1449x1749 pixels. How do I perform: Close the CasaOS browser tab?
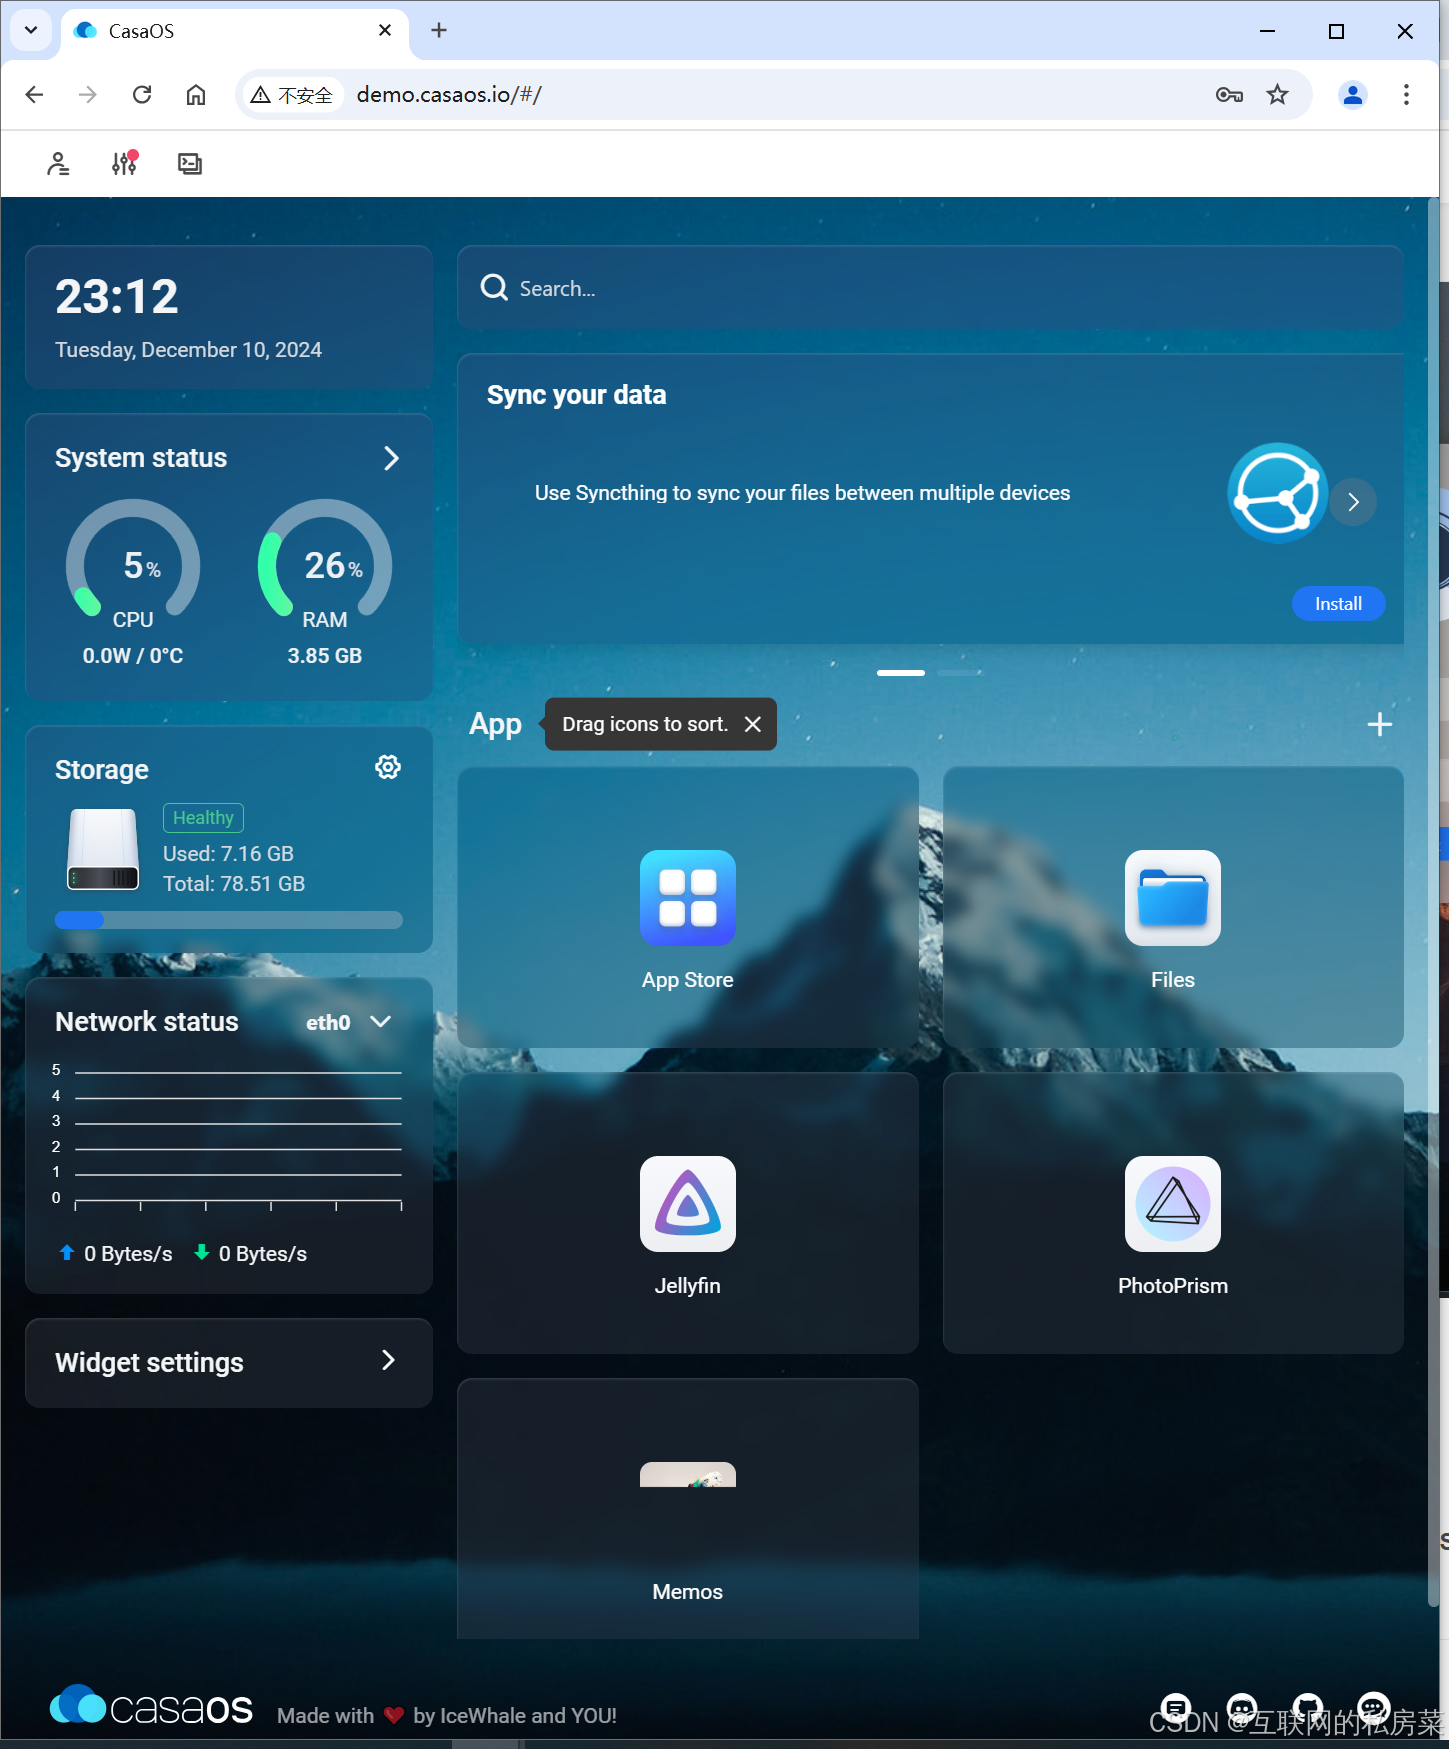click(385, 30)
